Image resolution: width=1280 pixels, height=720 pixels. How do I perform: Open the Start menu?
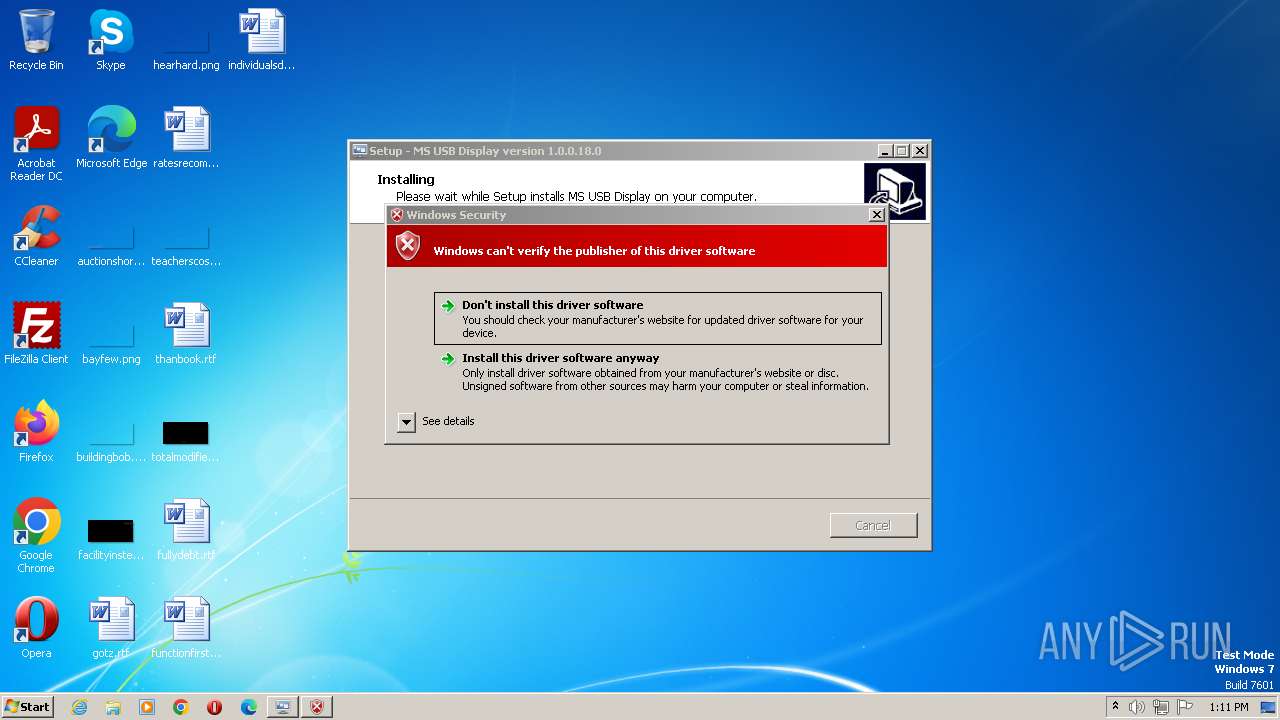(28, 707)
